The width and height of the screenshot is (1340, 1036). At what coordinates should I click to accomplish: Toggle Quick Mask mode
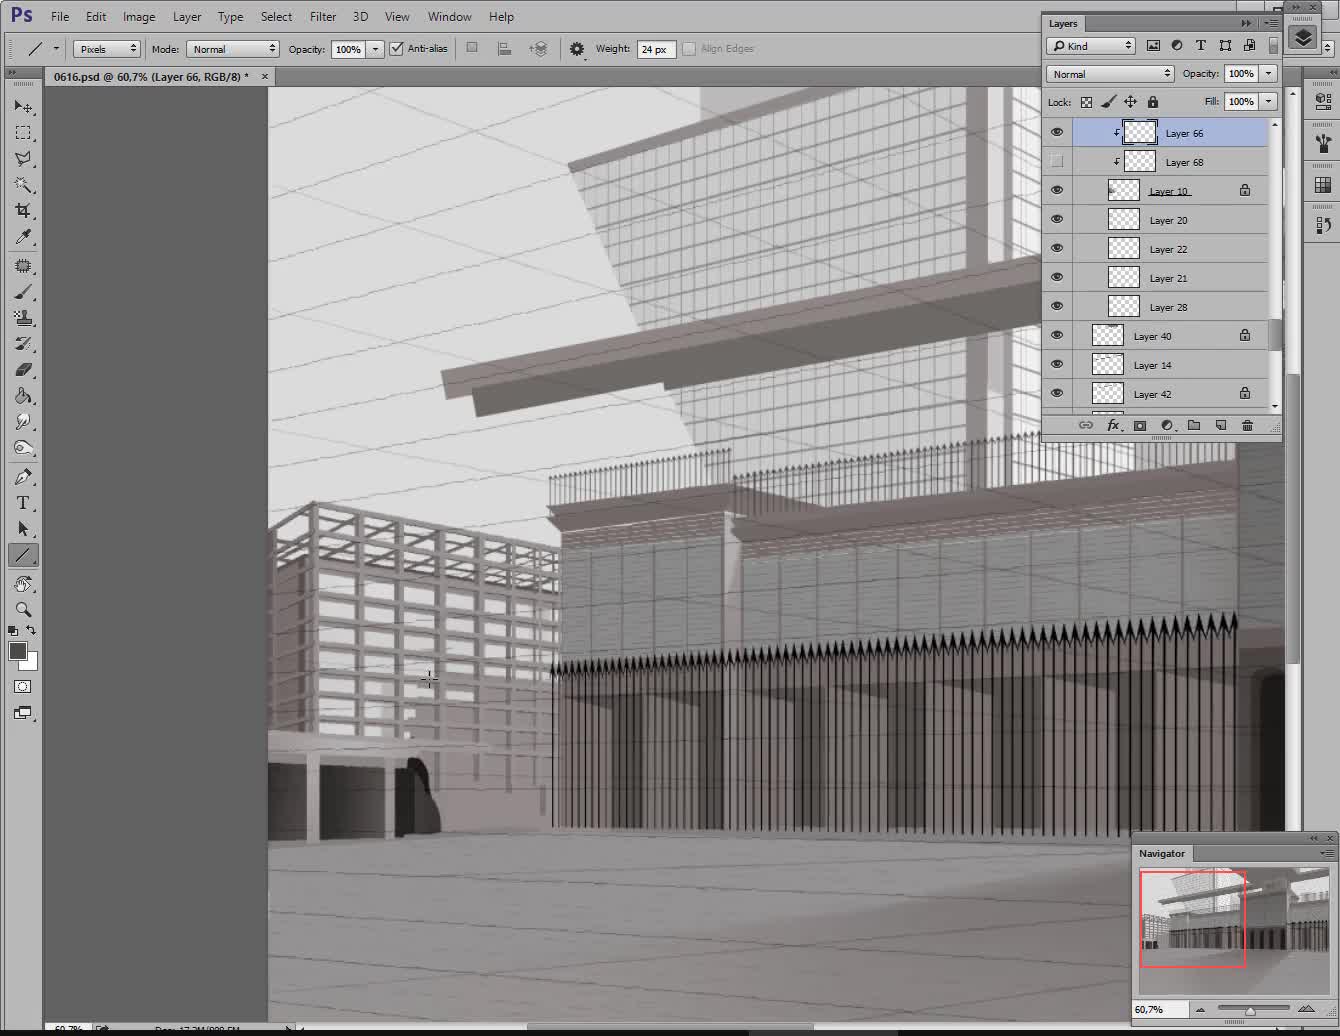point(22,687)
